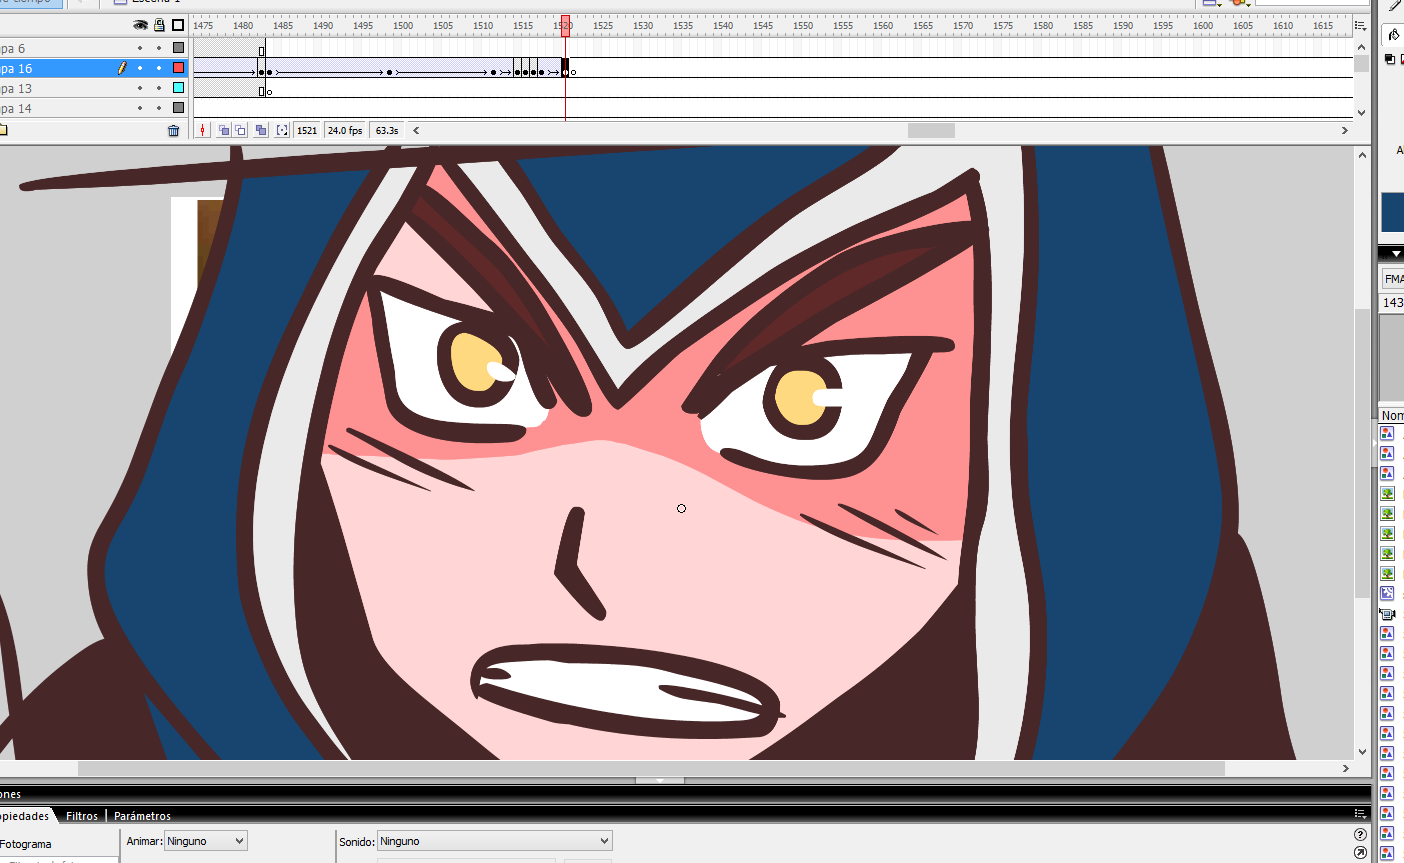
Task: Toggle lock dot for layer 'pa 16'
Action: coord(159,68)
